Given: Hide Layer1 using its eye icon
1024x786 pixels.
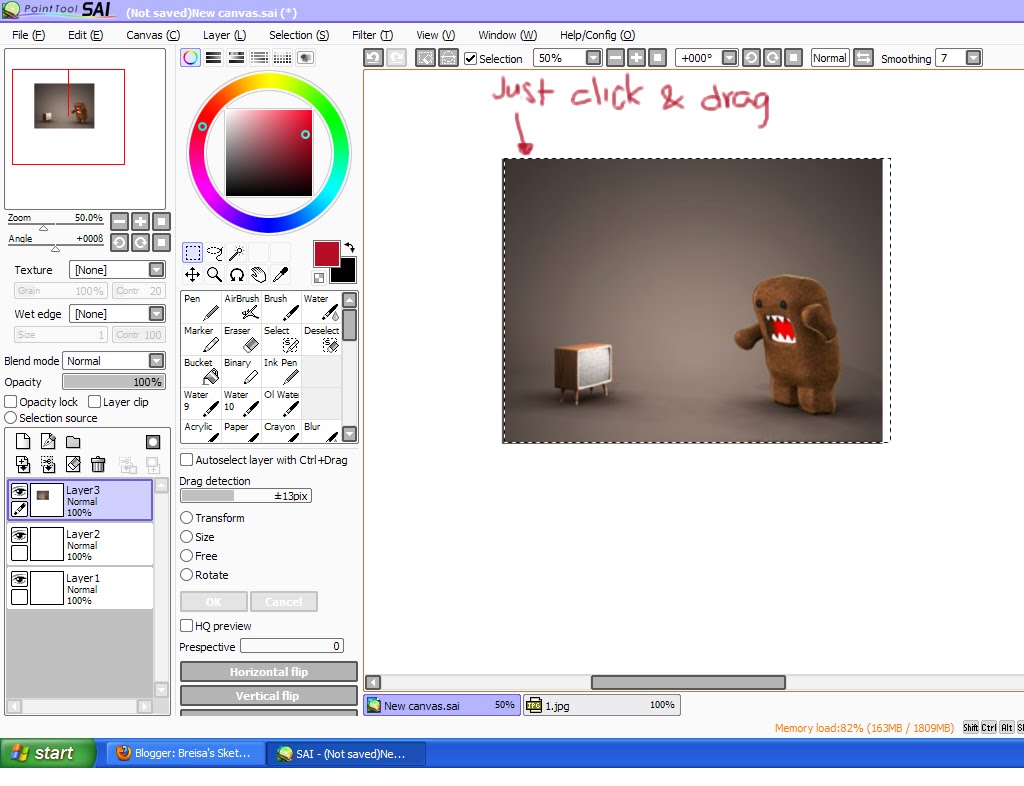Looking at the screenshot, I should coord(20,579).
